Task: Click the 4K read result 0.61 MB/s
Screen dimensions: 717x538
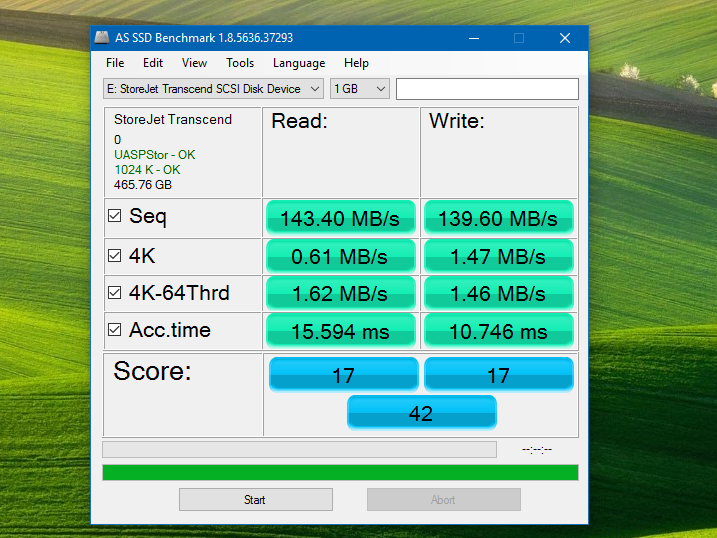Action: point(341,256)
